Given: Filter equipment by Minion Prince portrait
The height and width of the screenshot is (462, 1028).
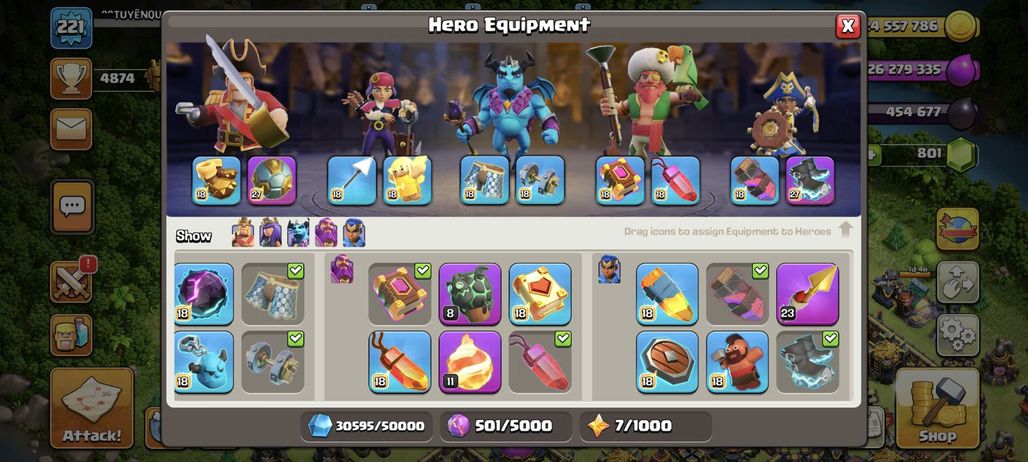Looking at the screenshot, I should point(298,233).
